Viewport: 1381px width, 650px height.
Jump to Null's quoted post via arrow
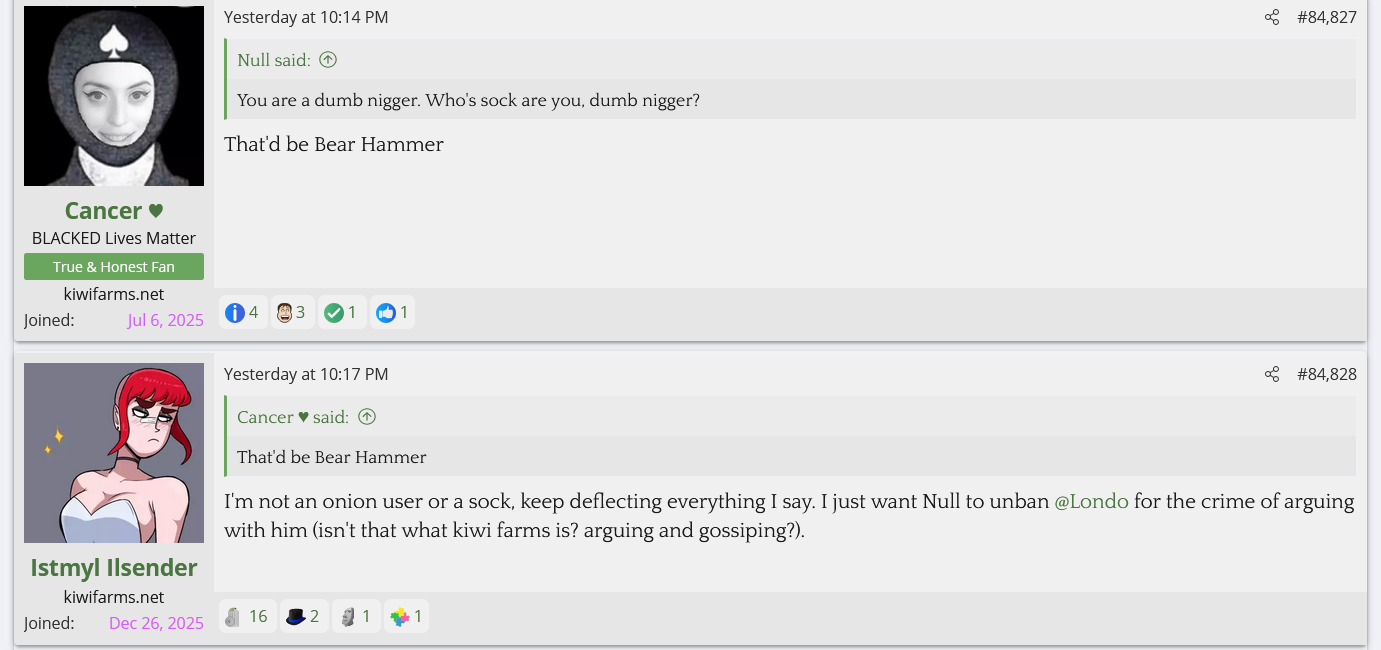tap(328, 60)
